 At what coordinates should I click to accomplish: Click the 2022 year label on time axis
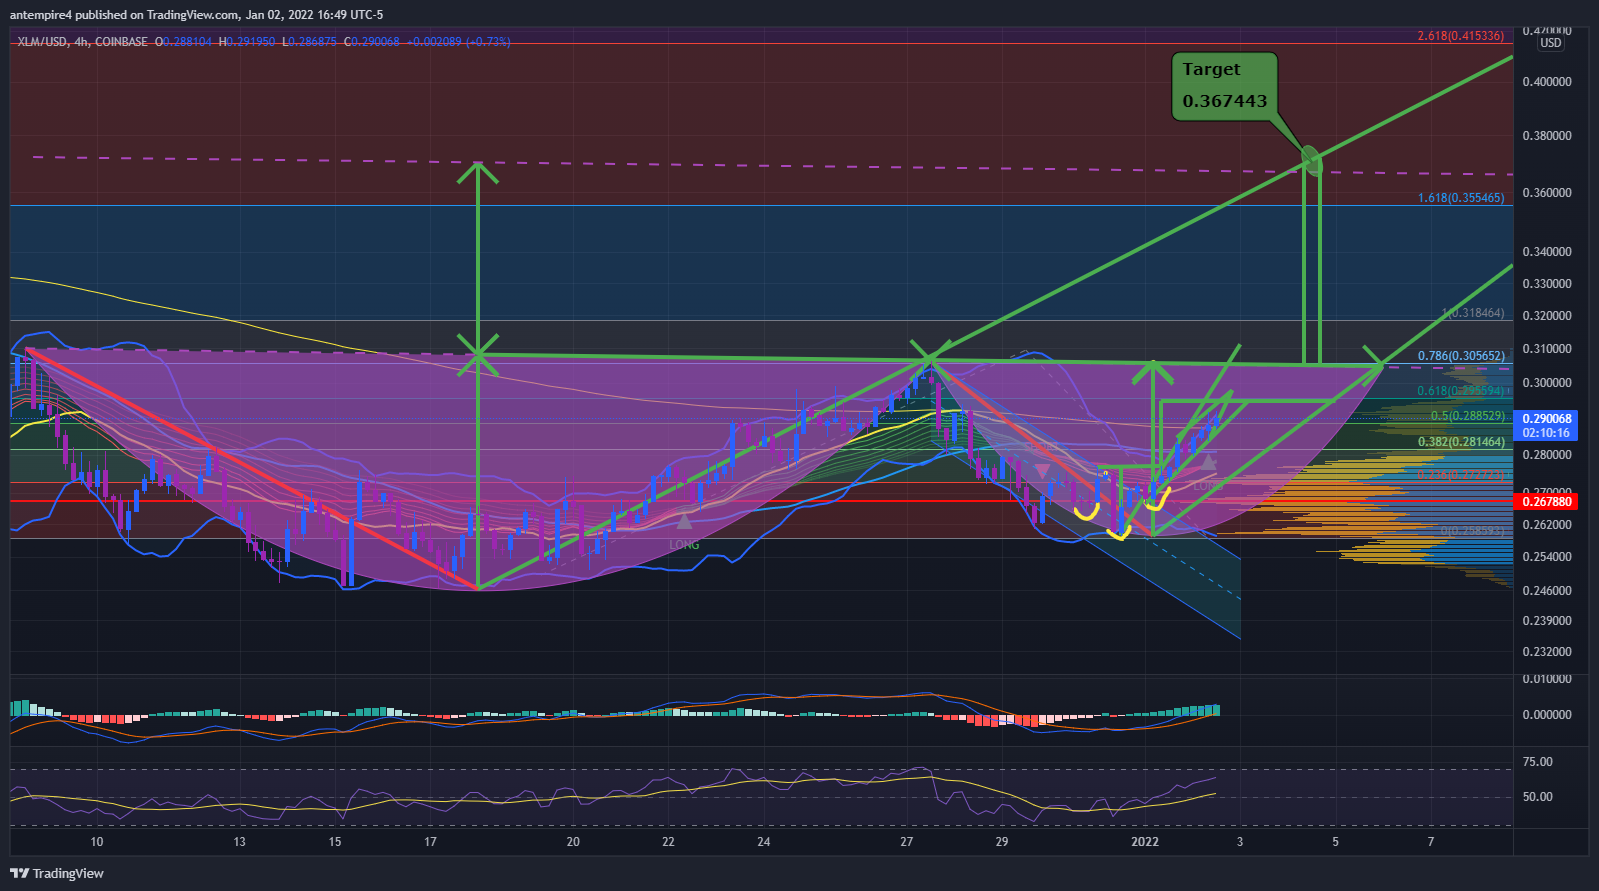pyautogui.click(x=1145, y=842)
